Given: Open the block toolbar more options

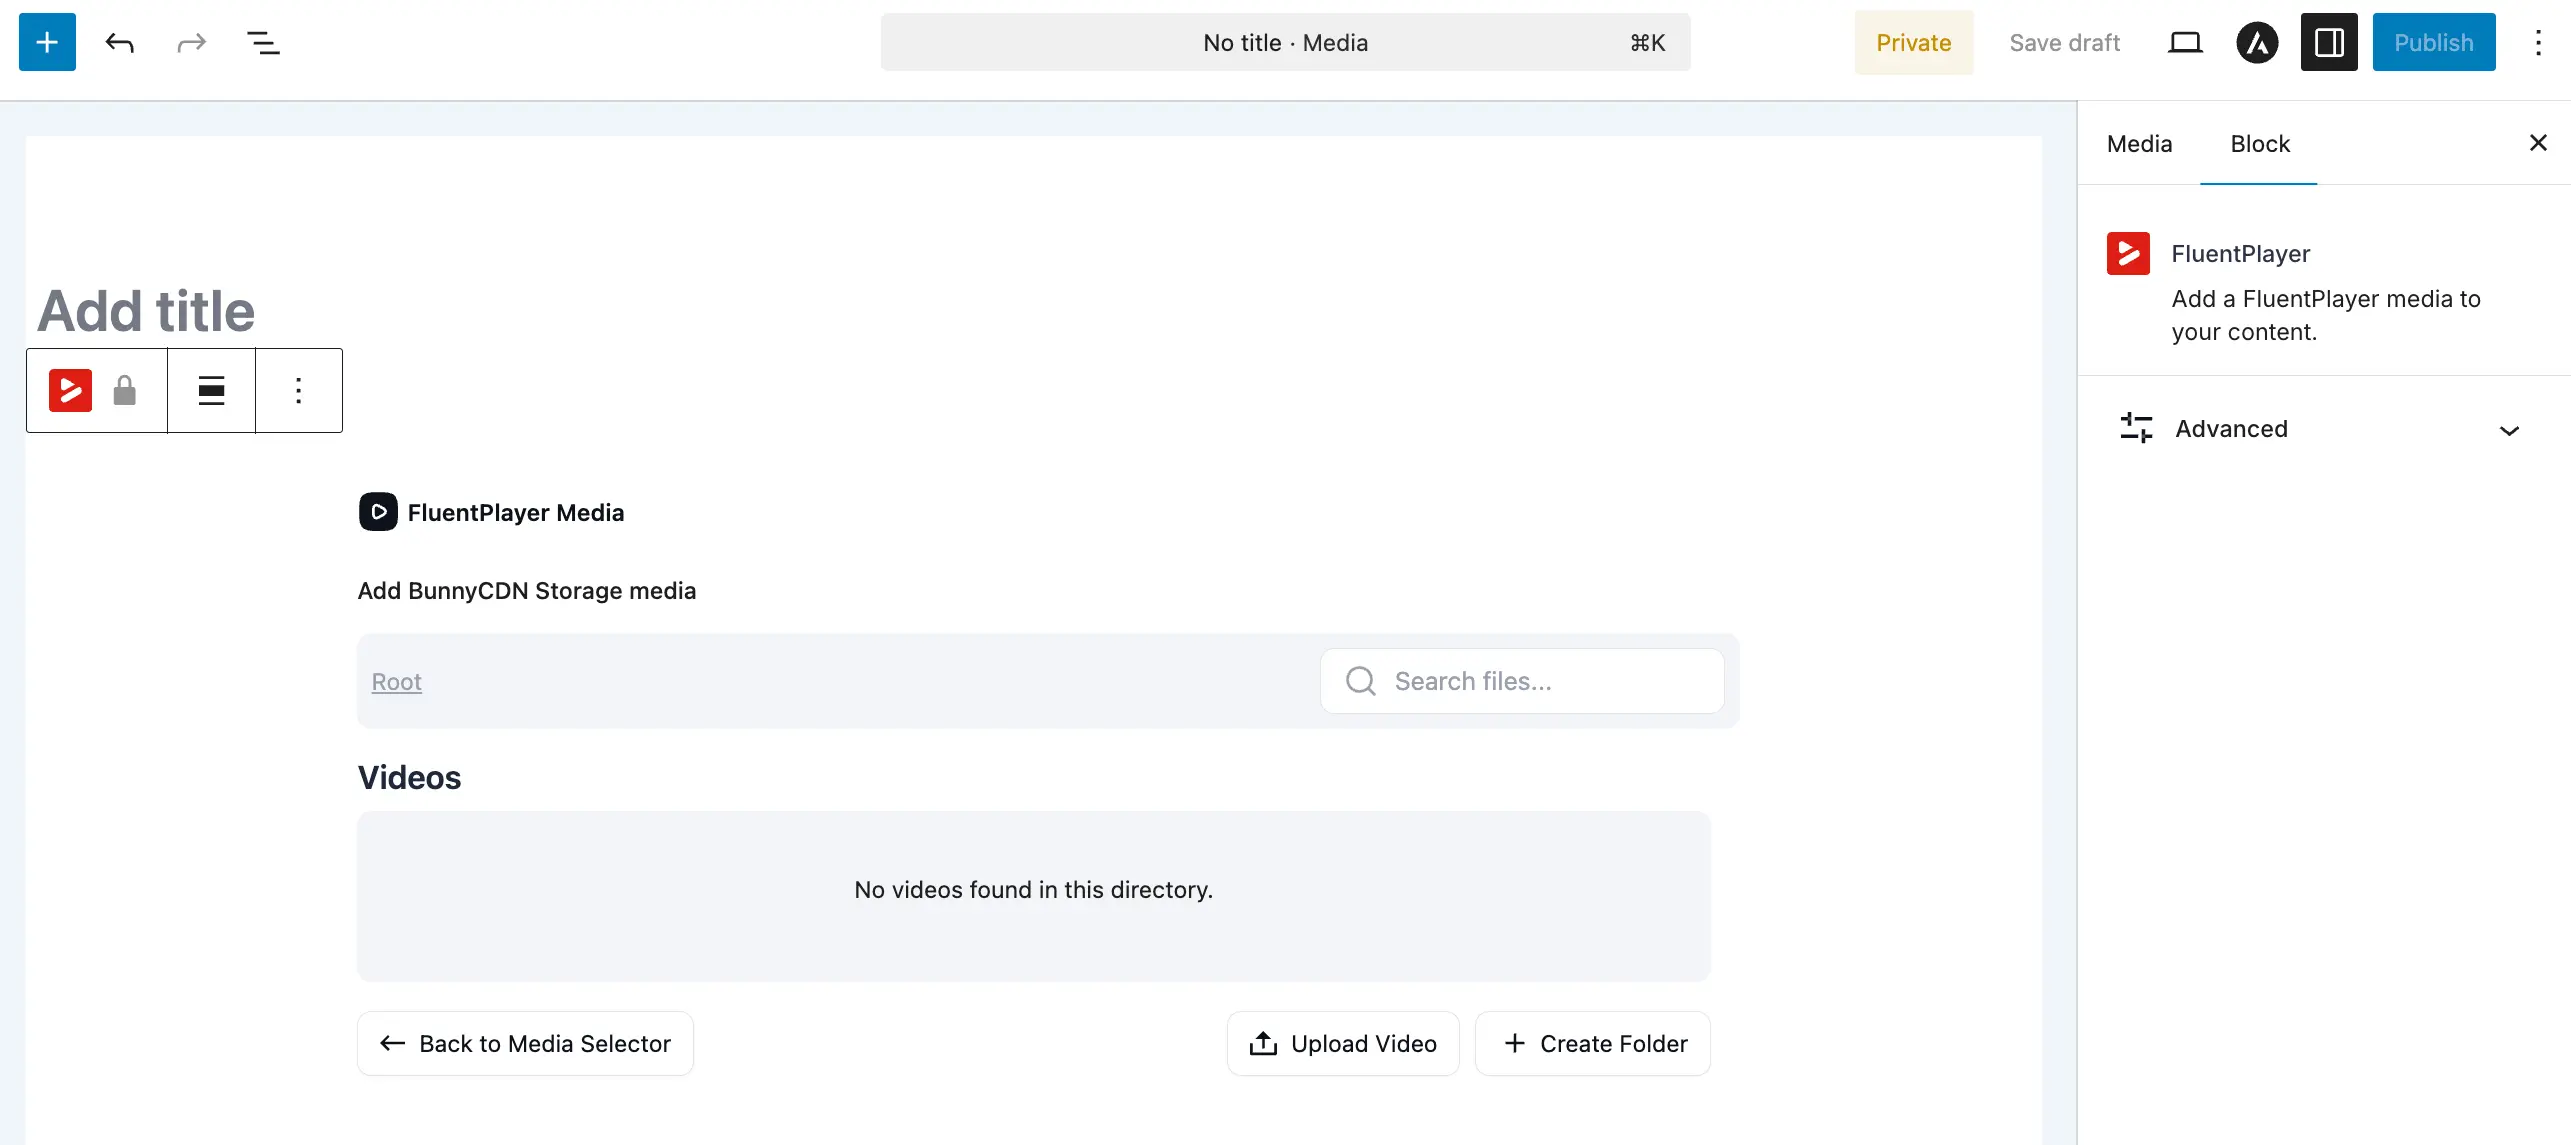Looking at the screenshot, I should click(298, 390).
